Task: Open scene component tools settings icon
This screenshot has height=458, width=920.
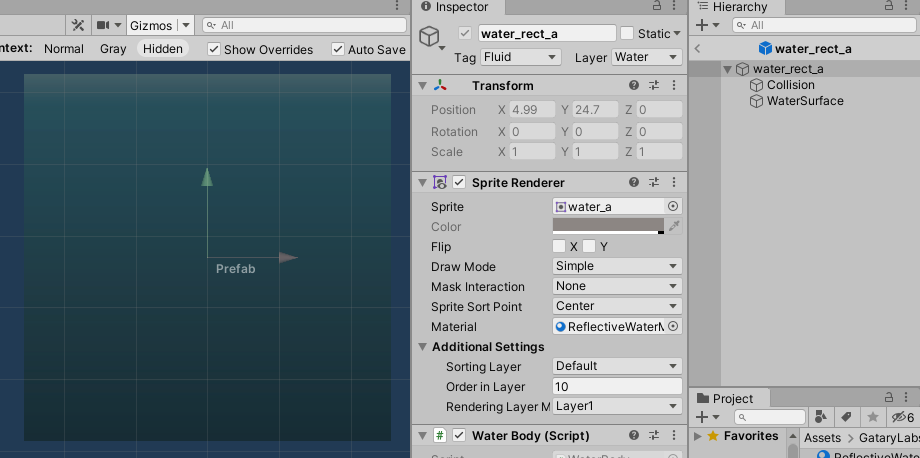Action: 78,25
